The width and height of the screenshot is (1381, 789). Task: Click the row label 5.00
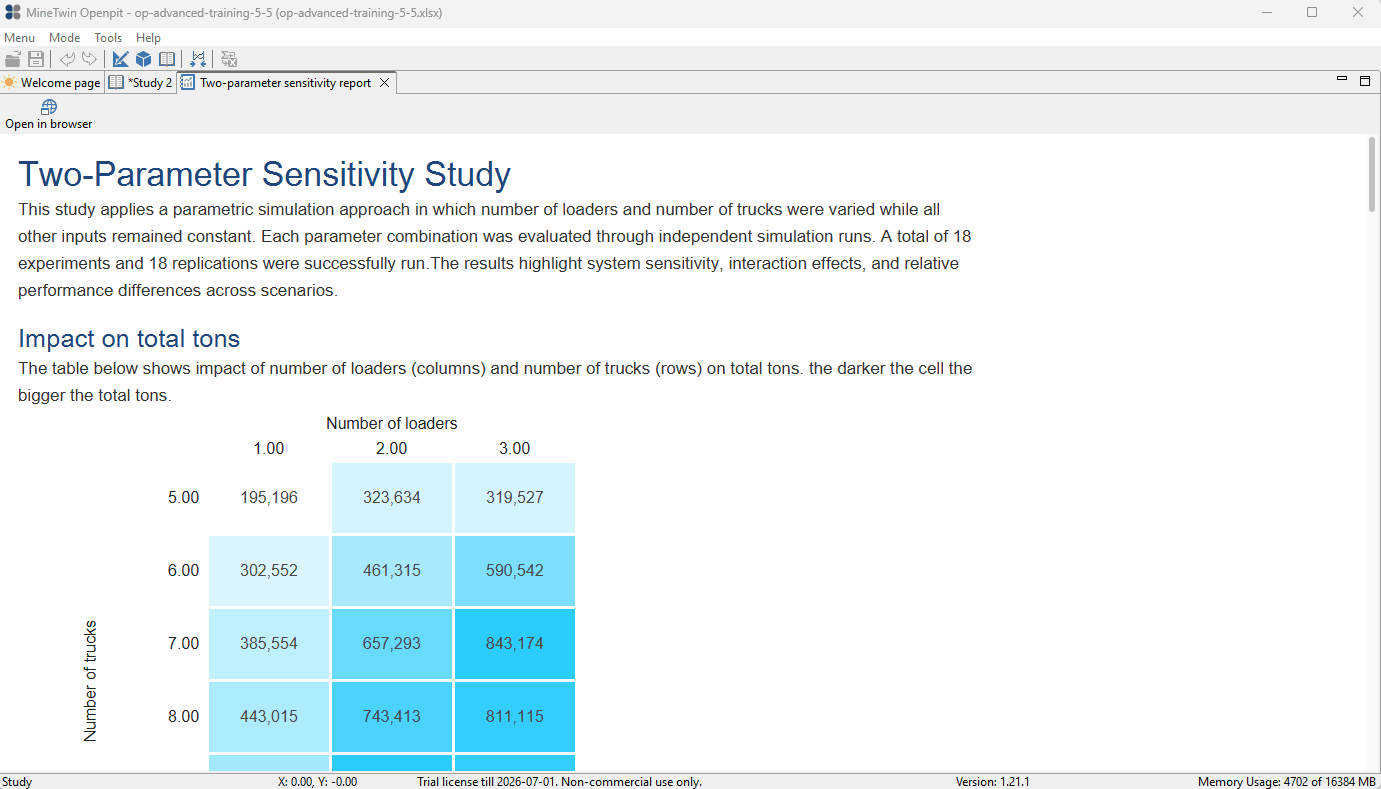point(184,497)
